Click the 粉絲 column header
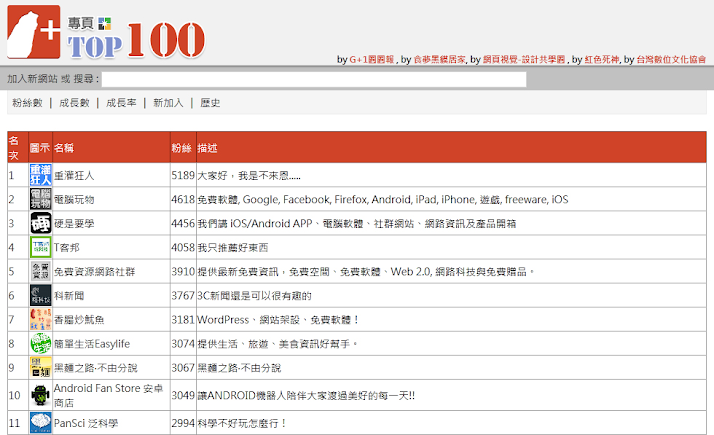Image resolution: width=714 pixels, height=435 pixels. point(182,148)
